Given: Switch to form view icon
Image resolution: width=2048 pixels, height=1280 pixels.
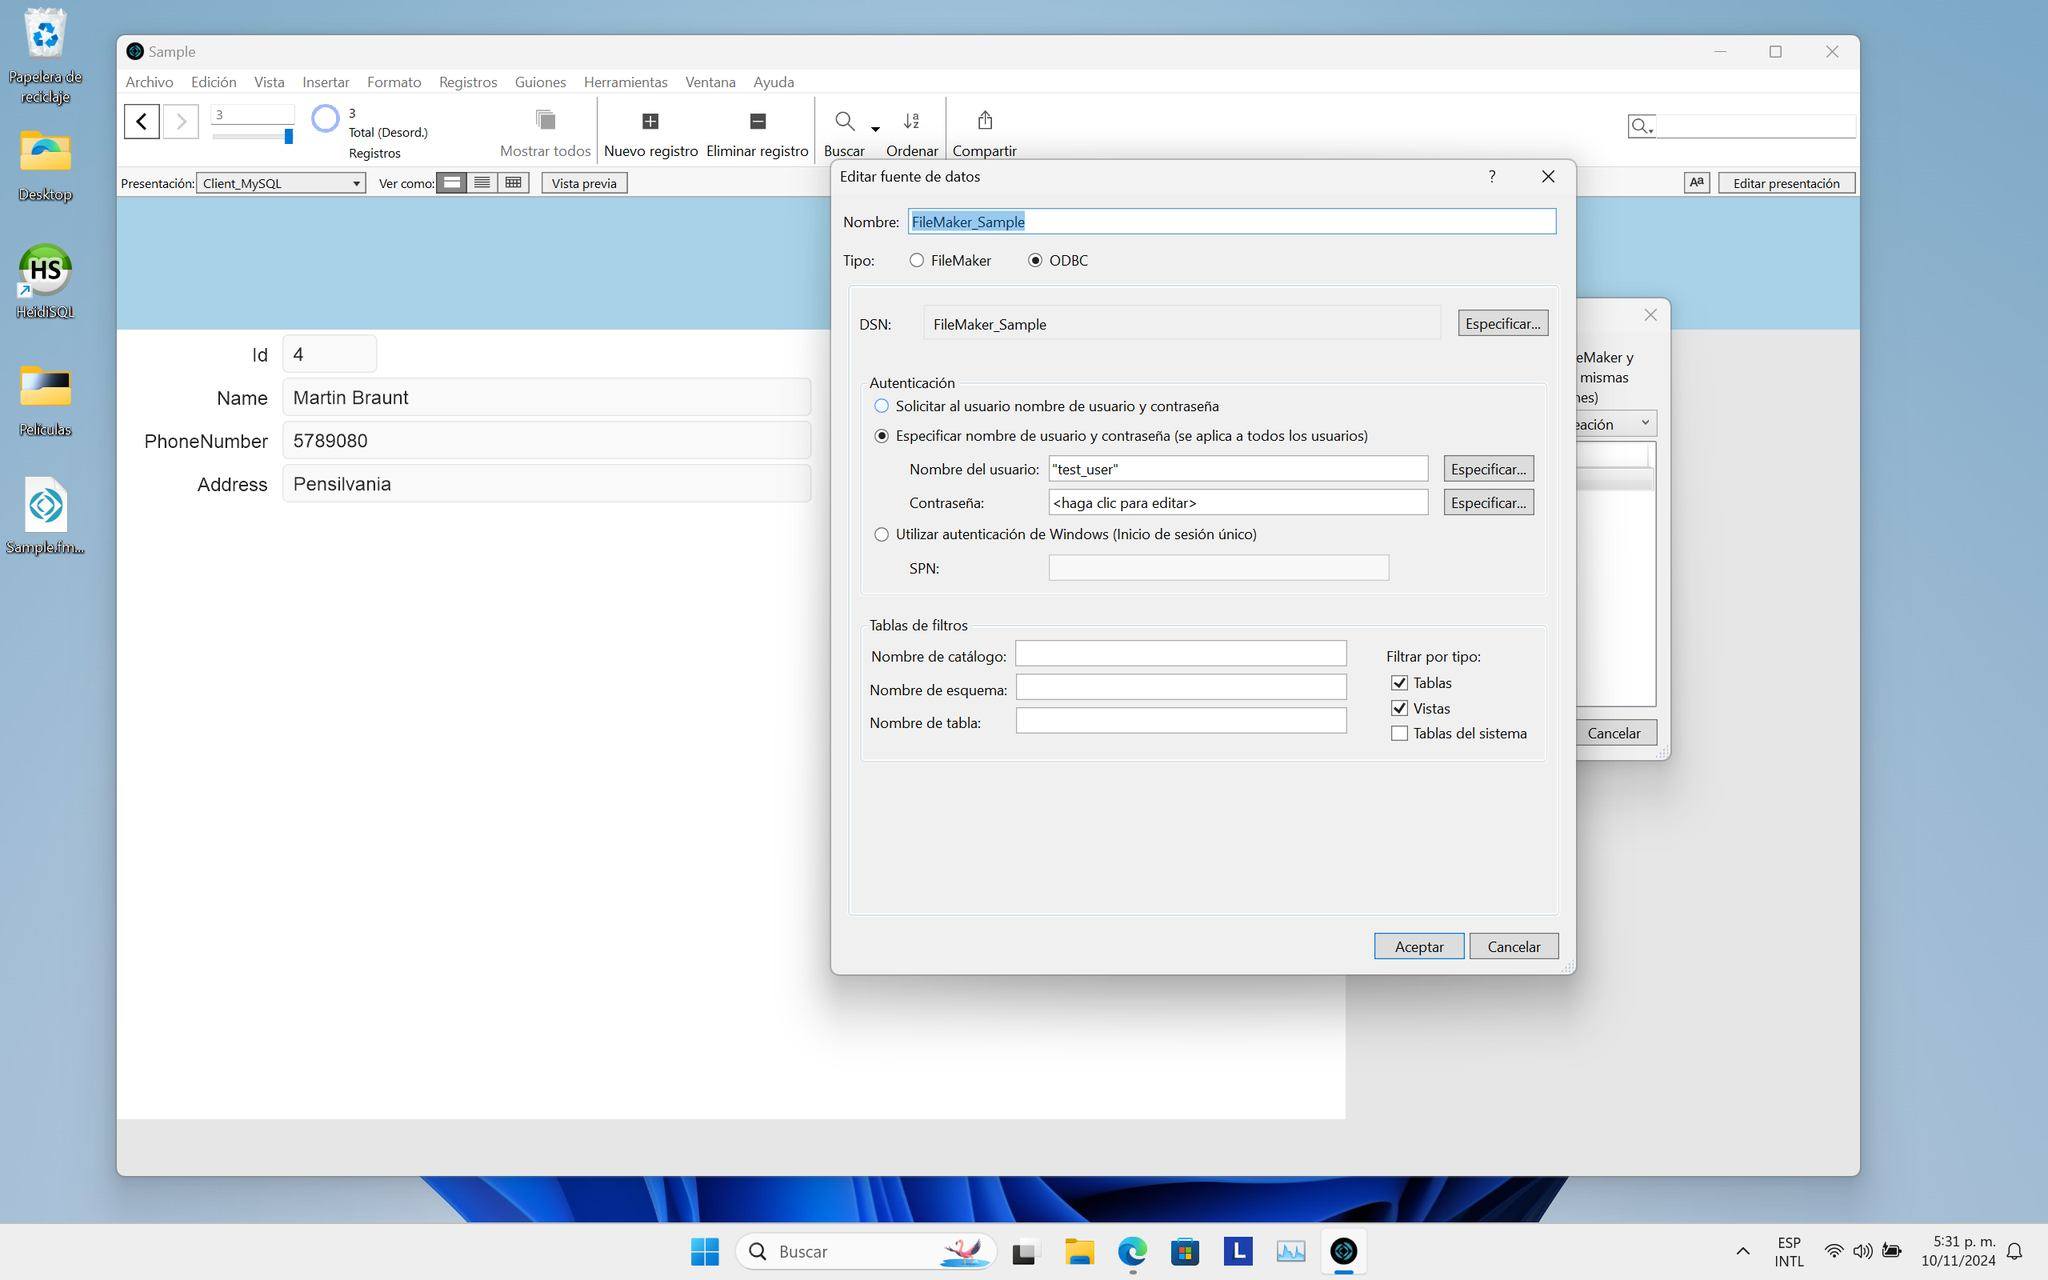Looking at the screenshot, I should 452,183.
